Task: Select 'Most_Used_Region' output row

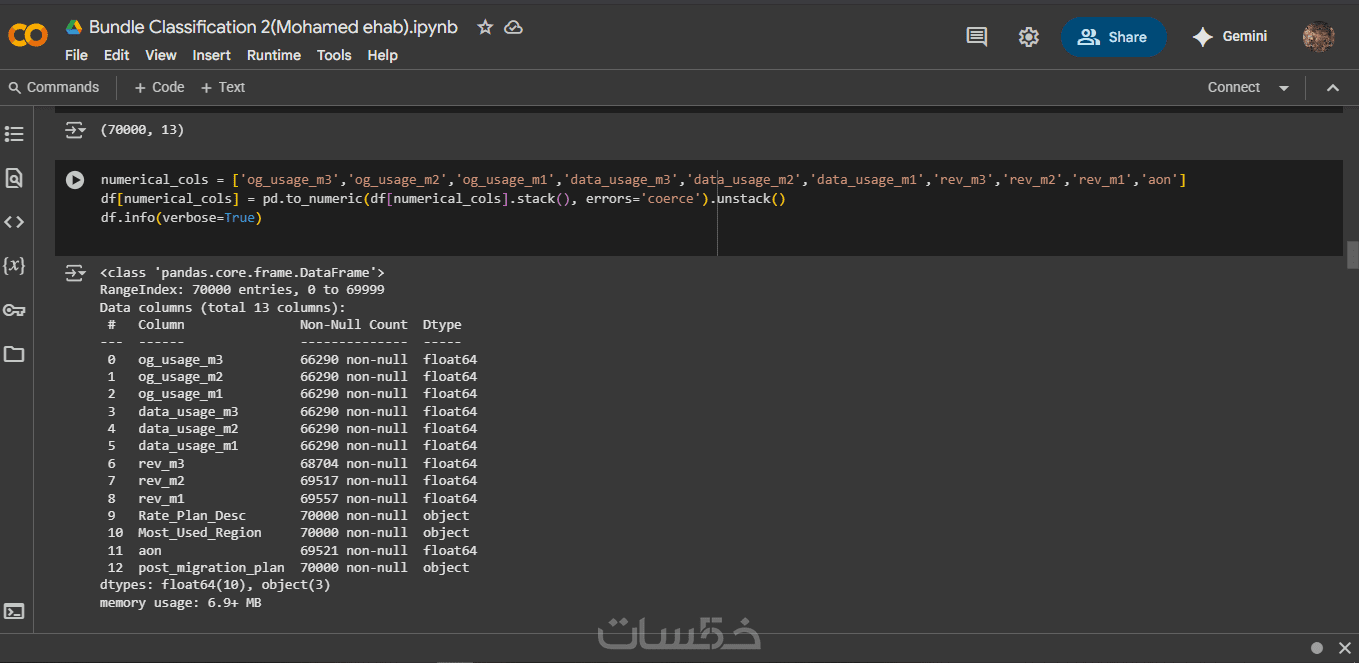Action: 288,532
